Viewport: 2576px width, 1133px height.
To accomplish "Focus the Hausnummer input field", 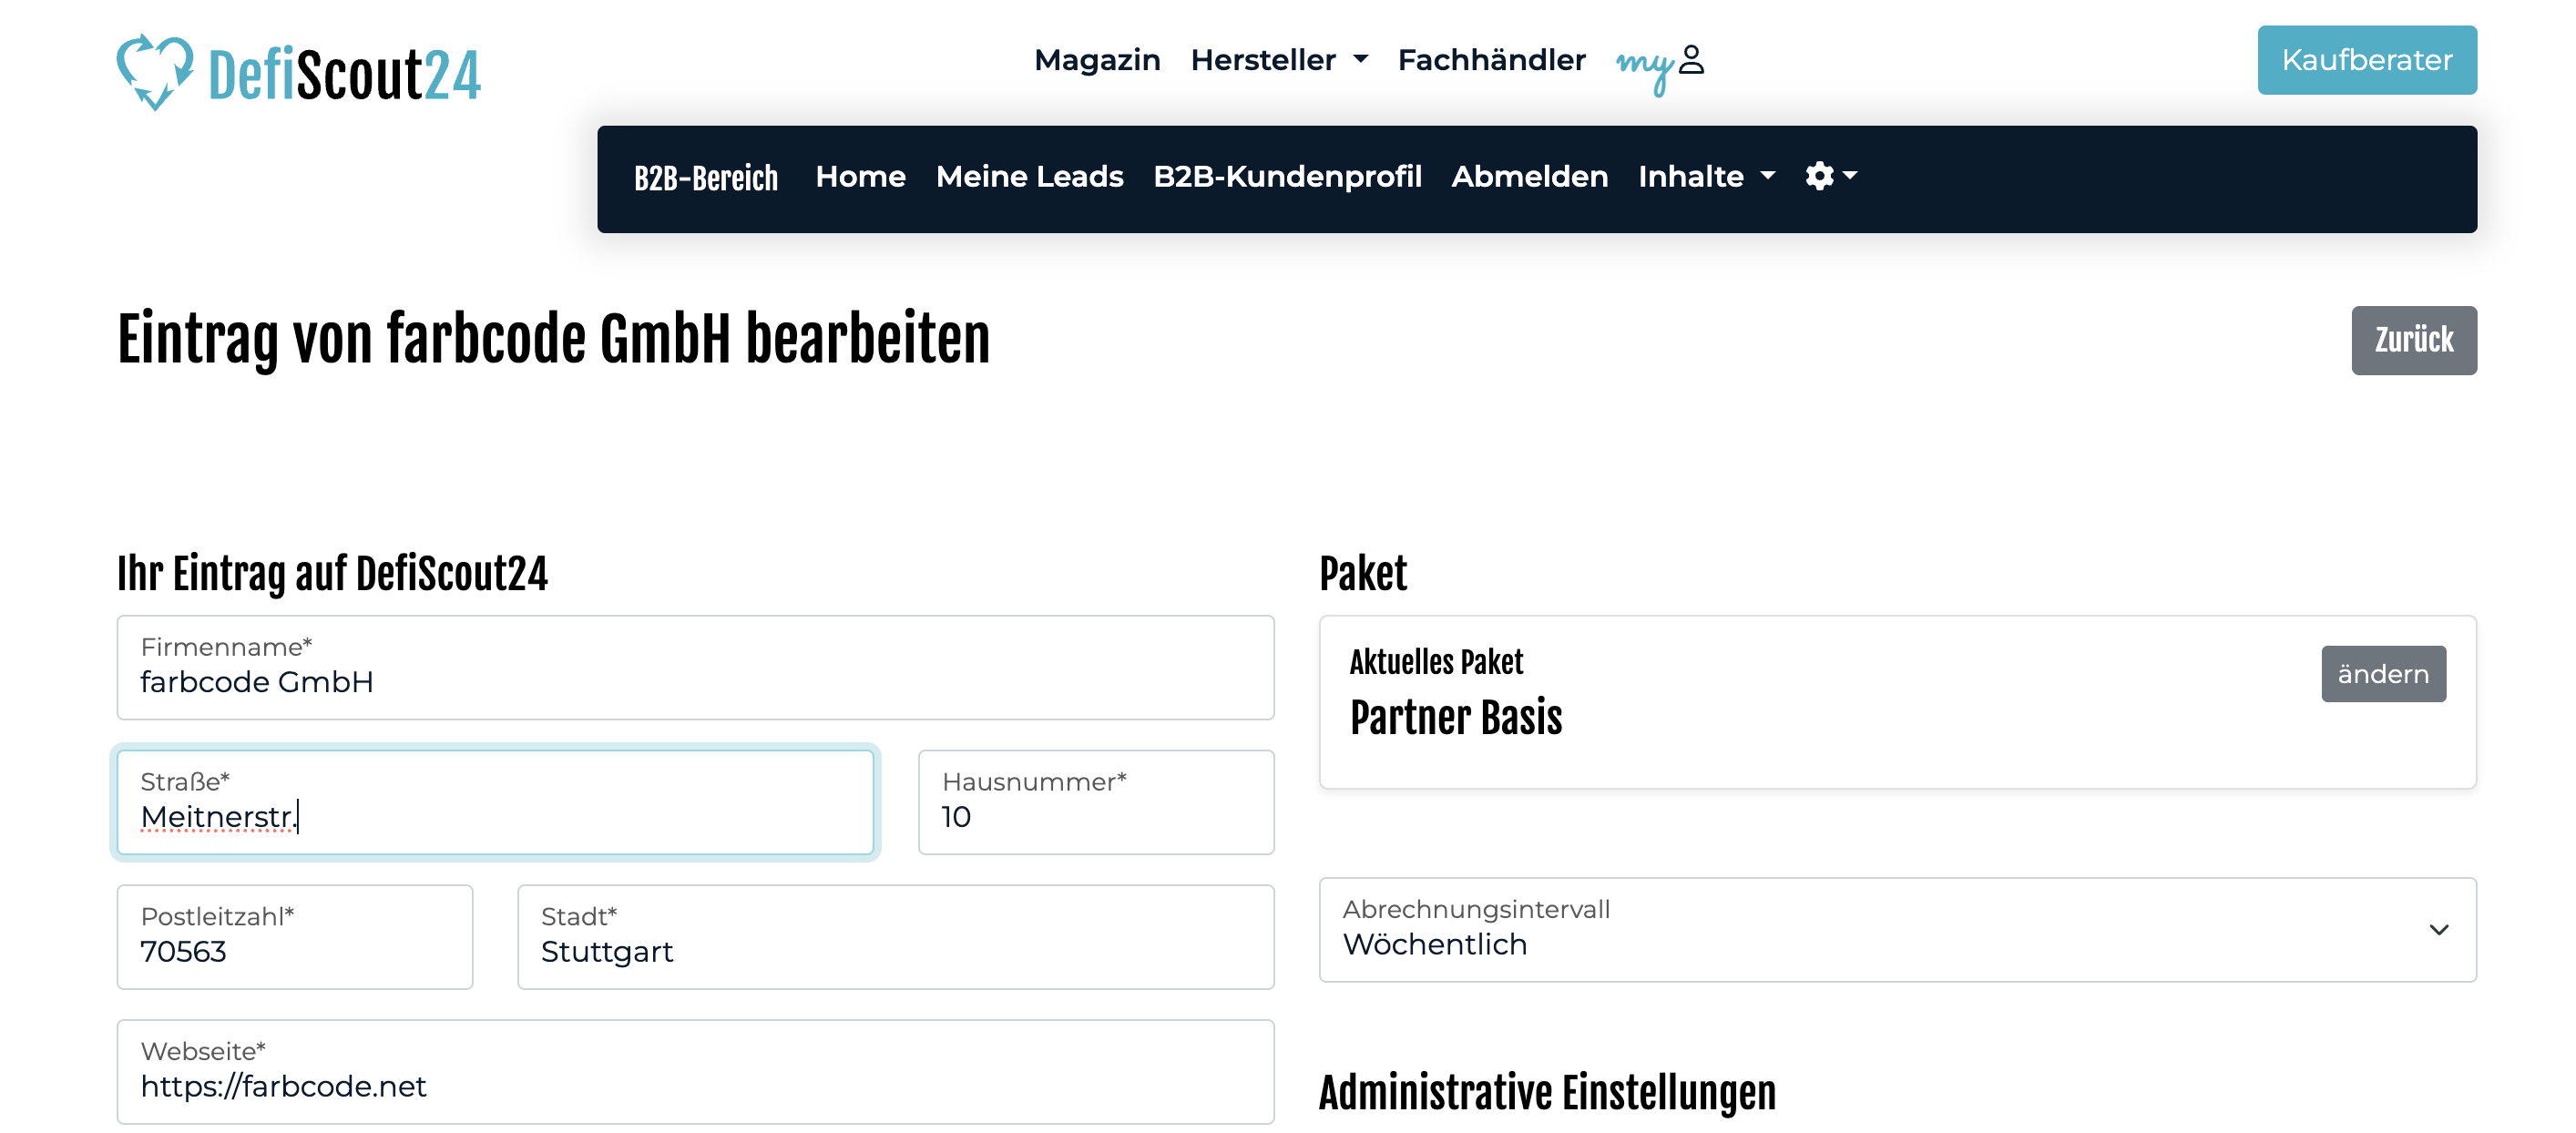I will tap(1096, 803).
